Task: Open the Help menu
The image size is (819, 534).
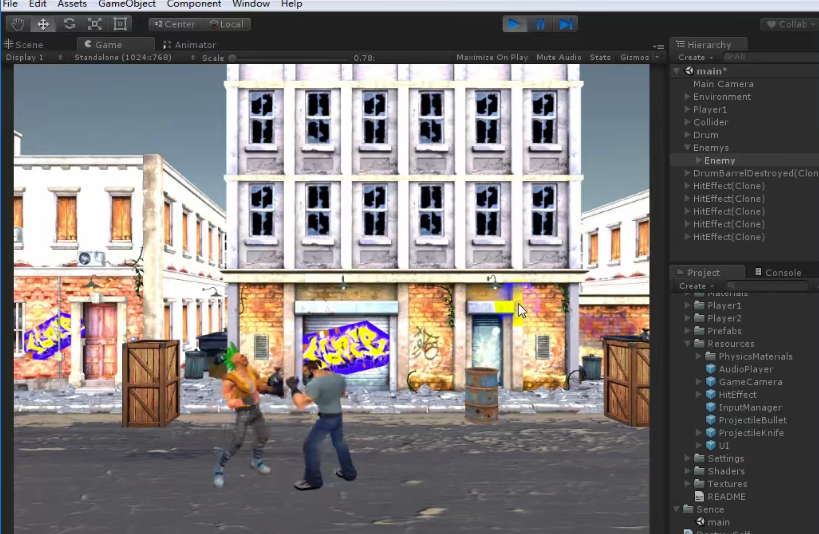Action: pyautogui.click(x=291, y=4)
